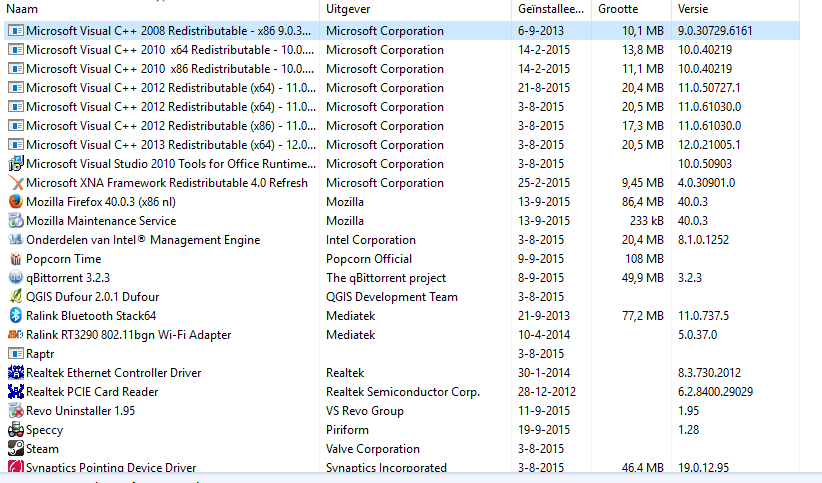Select Revo Uninstaller 1.95 name

click(80, 411)
